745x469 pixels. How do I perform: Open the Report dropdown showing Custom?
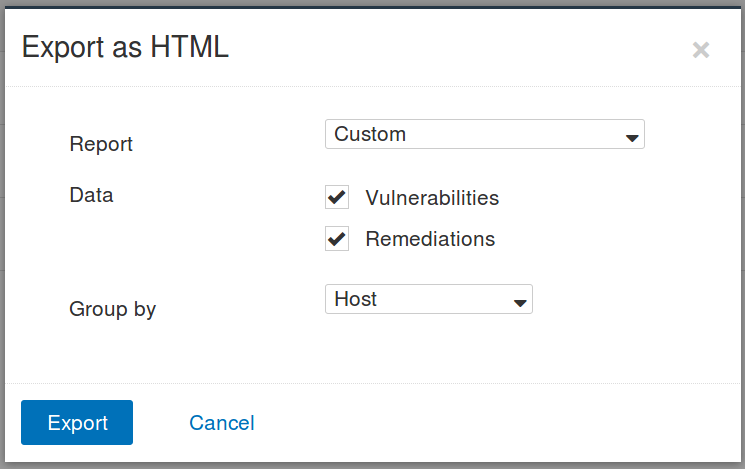coord(484,134)
